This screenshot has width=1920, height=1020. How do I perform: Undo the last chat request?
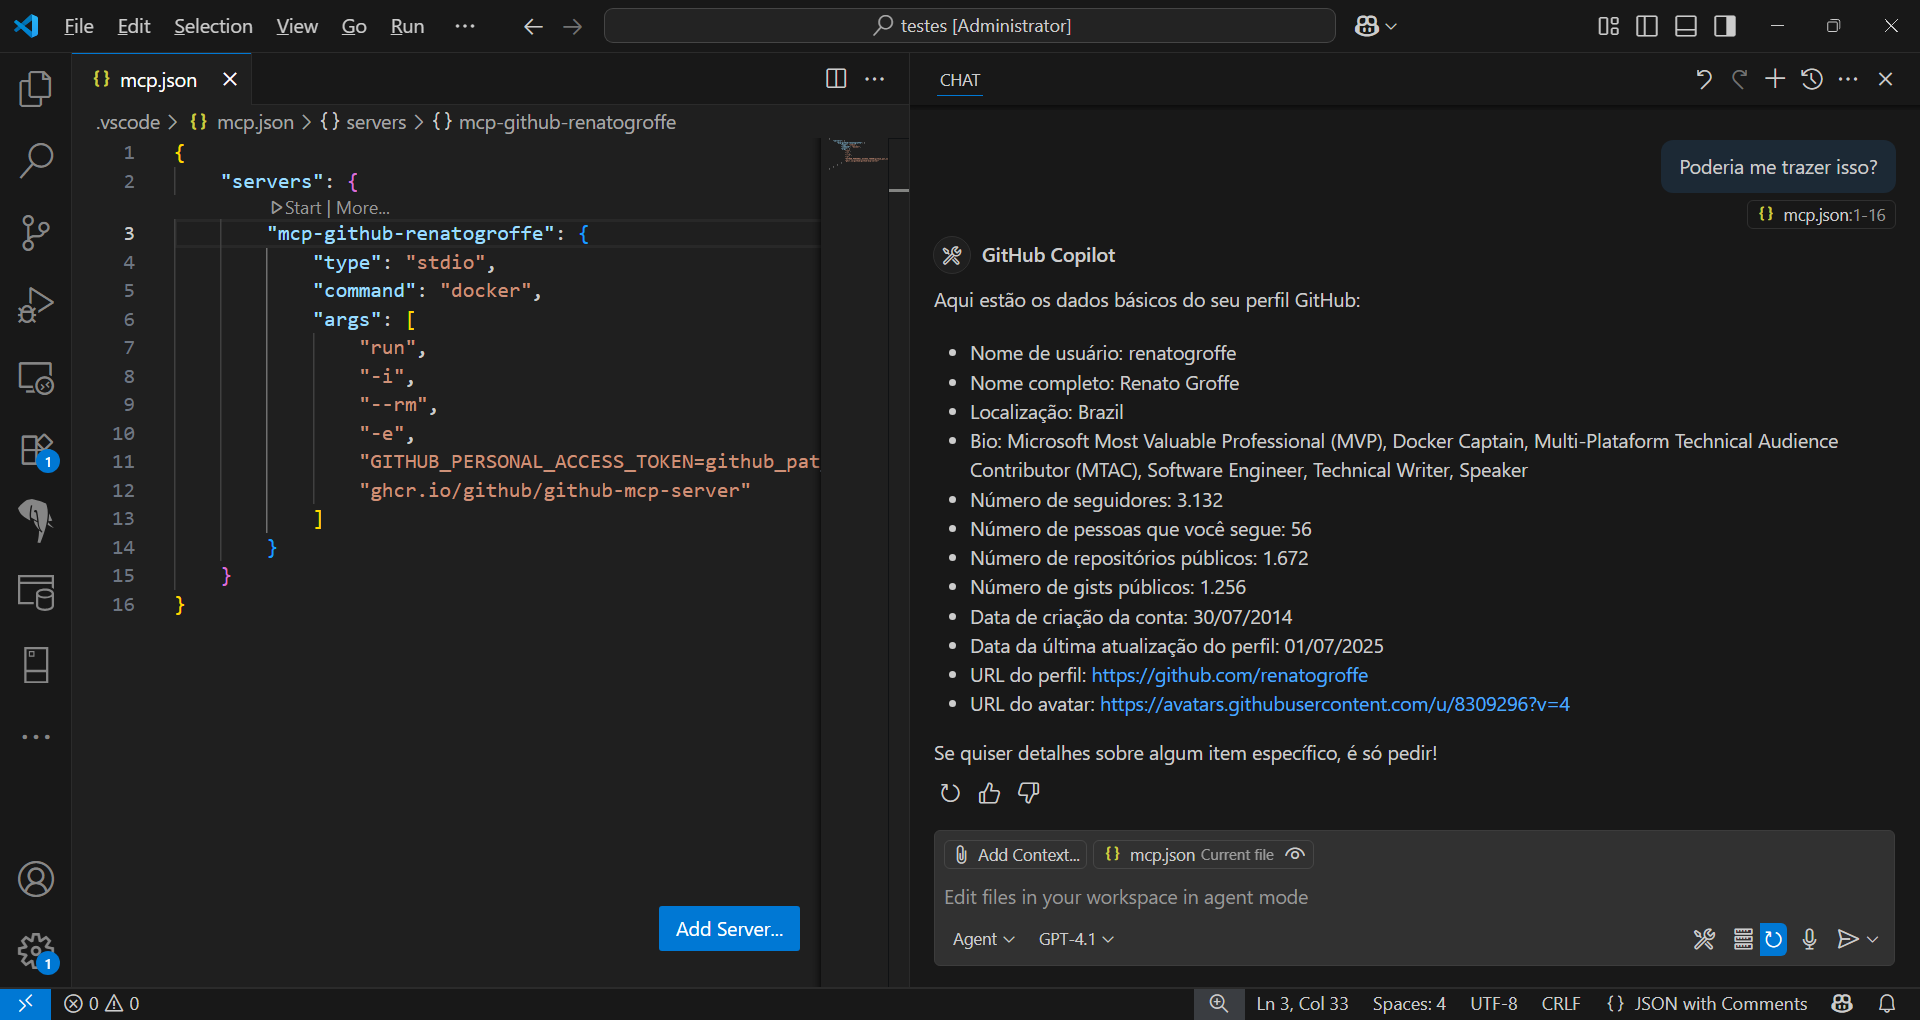pyautogui.click(x=1704, y=79)
